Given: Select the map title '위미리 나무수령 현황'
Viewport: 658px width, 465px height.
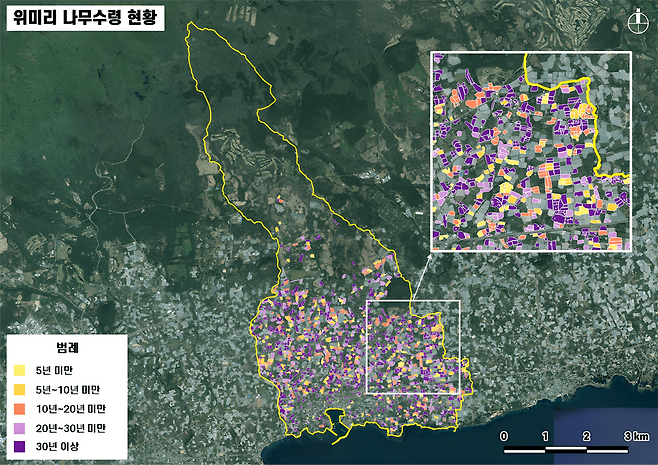Looking at the screenshot, I should 85,19.
